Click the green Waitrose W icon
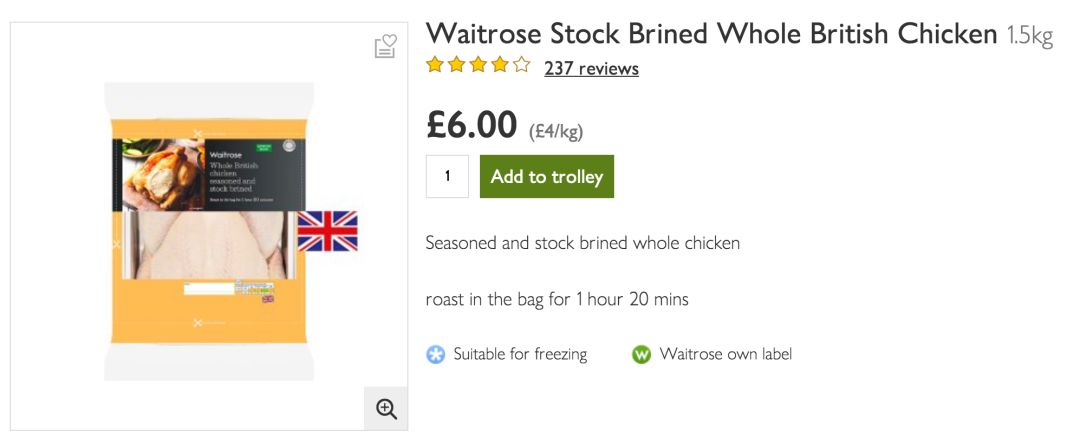Screen dimensions: 1080x445 pyautogui.click(x=641, y=354)
